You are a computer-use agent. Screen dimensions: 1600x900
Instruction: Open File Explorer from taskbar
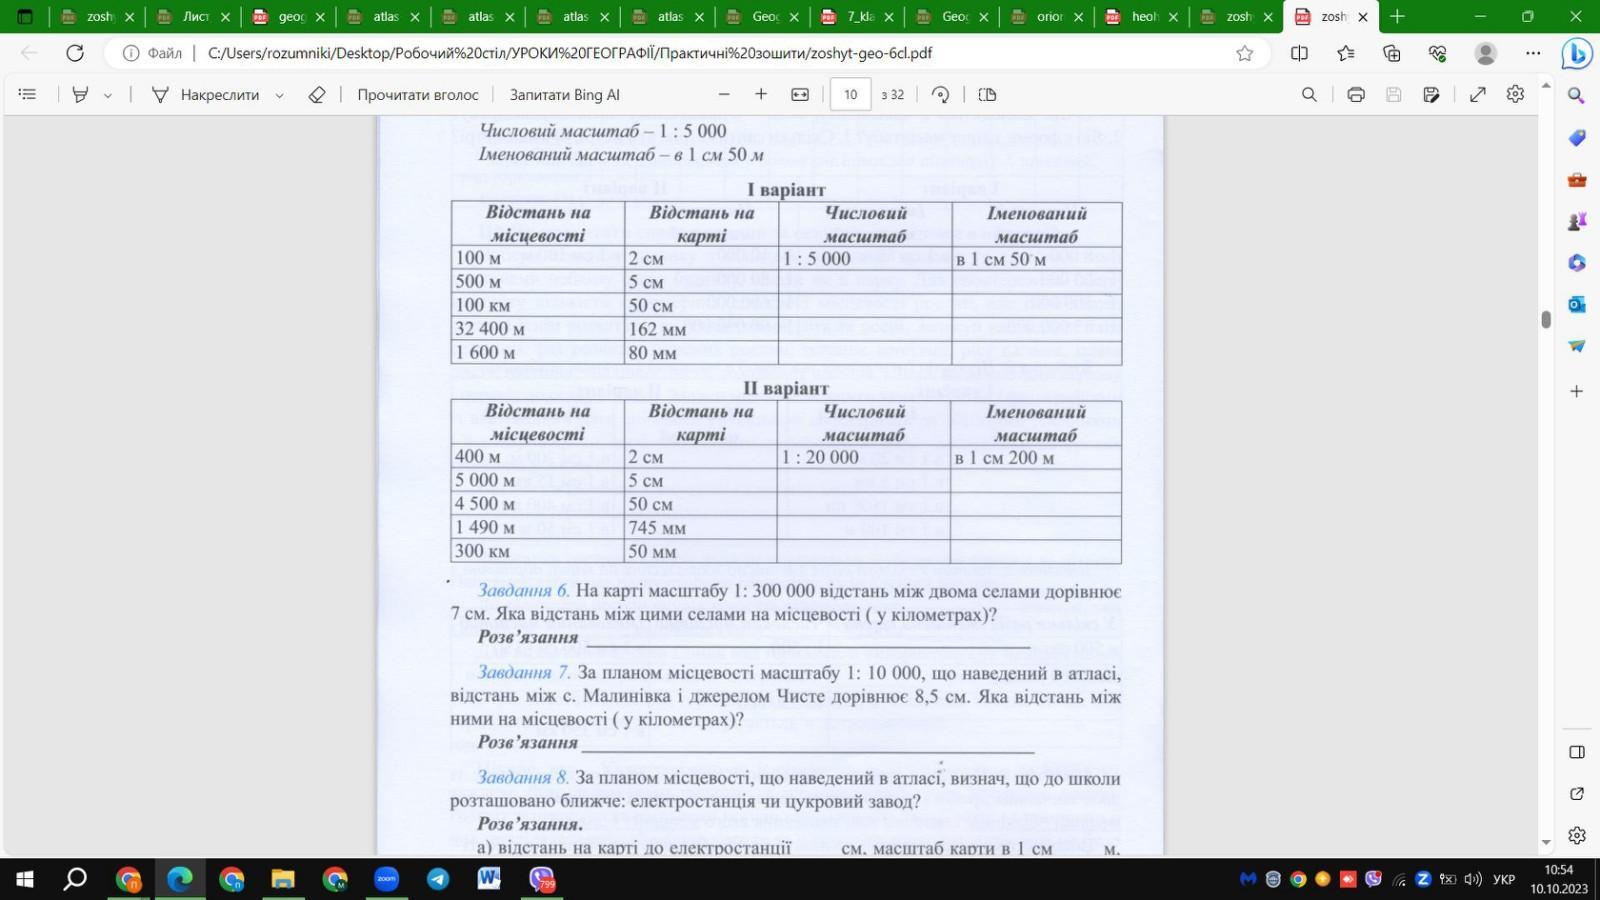tap(283, 879)
